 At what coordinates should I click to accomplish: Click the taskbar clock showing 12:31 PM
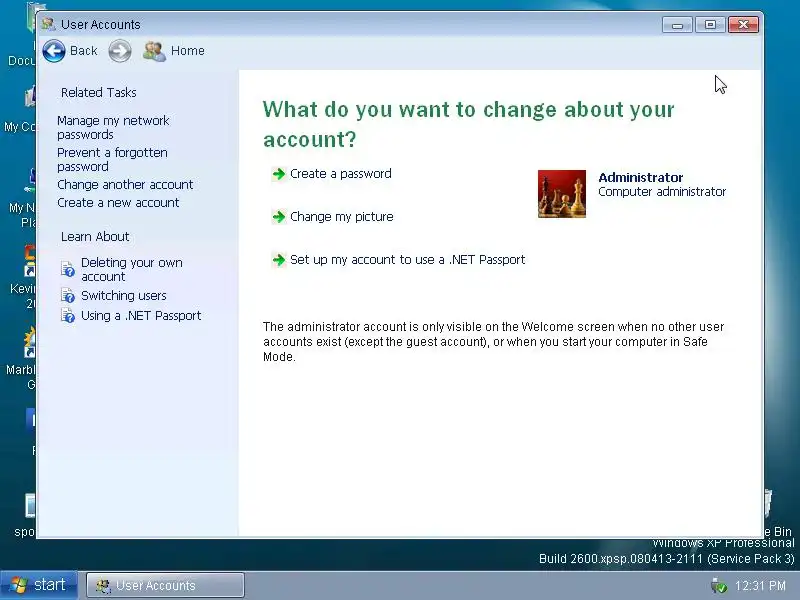coord(760,586)
